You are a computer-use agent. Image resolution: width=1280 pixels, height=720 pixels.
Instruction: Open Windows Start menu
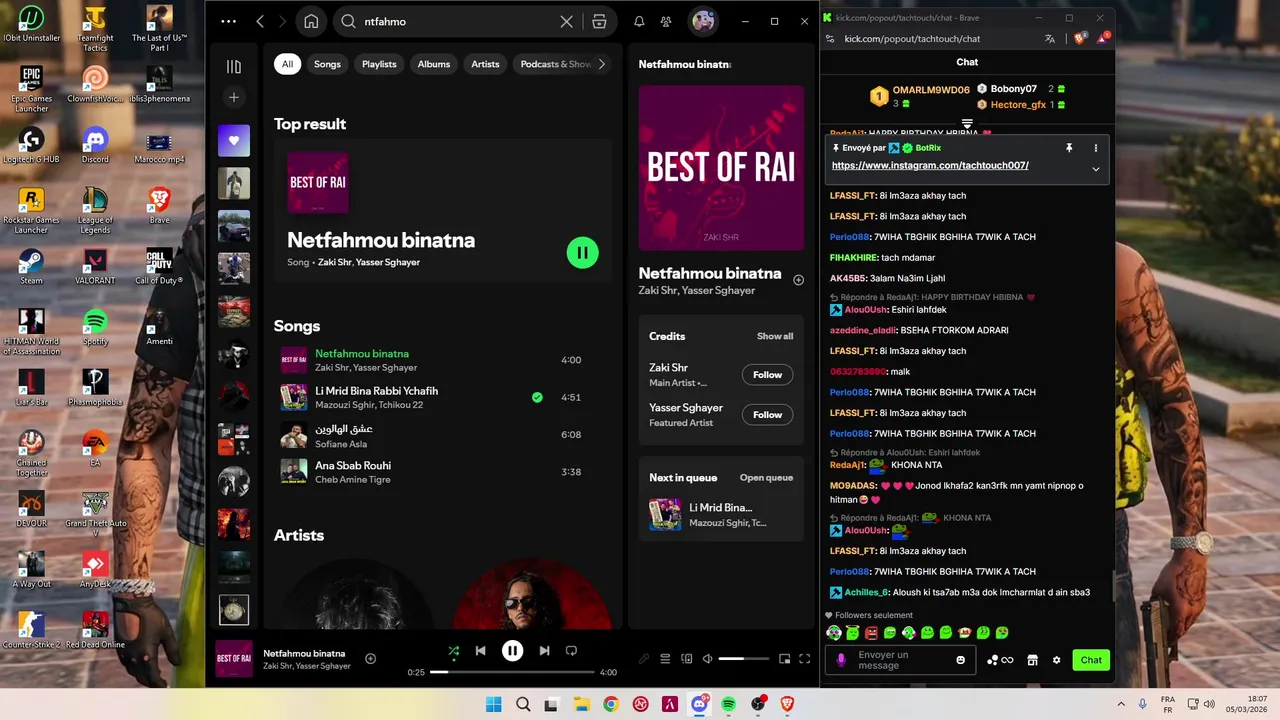[x=493, y=704]
